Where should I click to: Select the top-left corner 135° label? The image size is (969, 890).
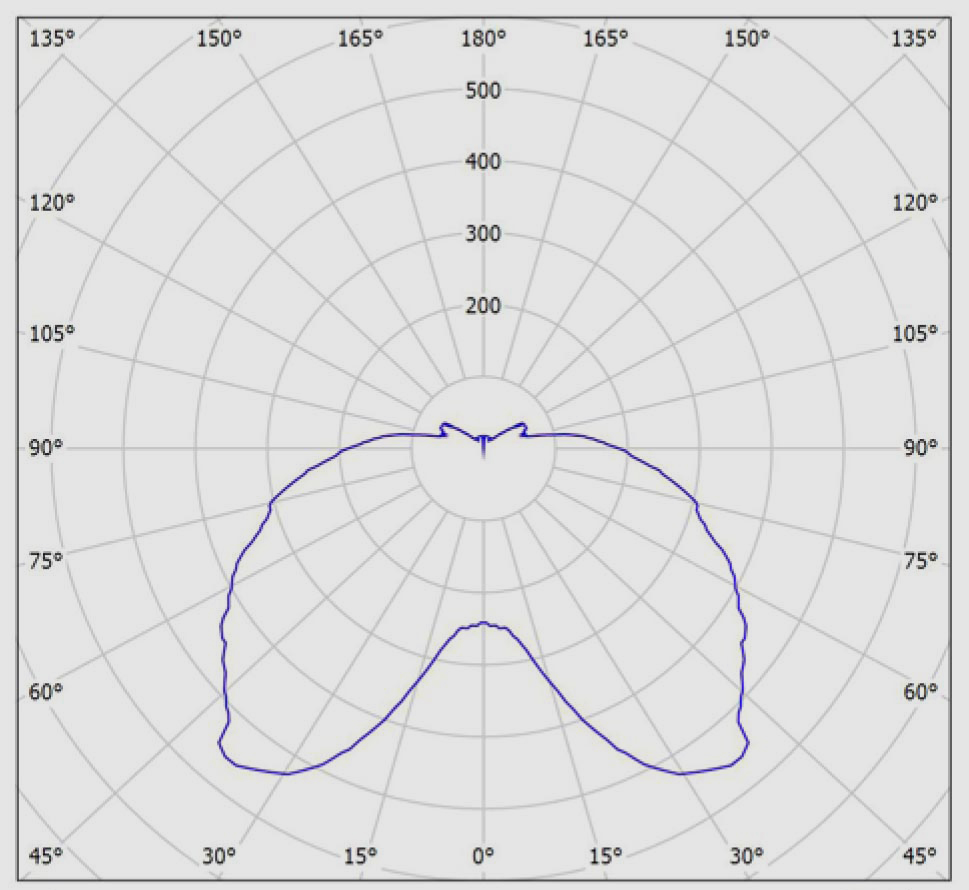[52, 38]
